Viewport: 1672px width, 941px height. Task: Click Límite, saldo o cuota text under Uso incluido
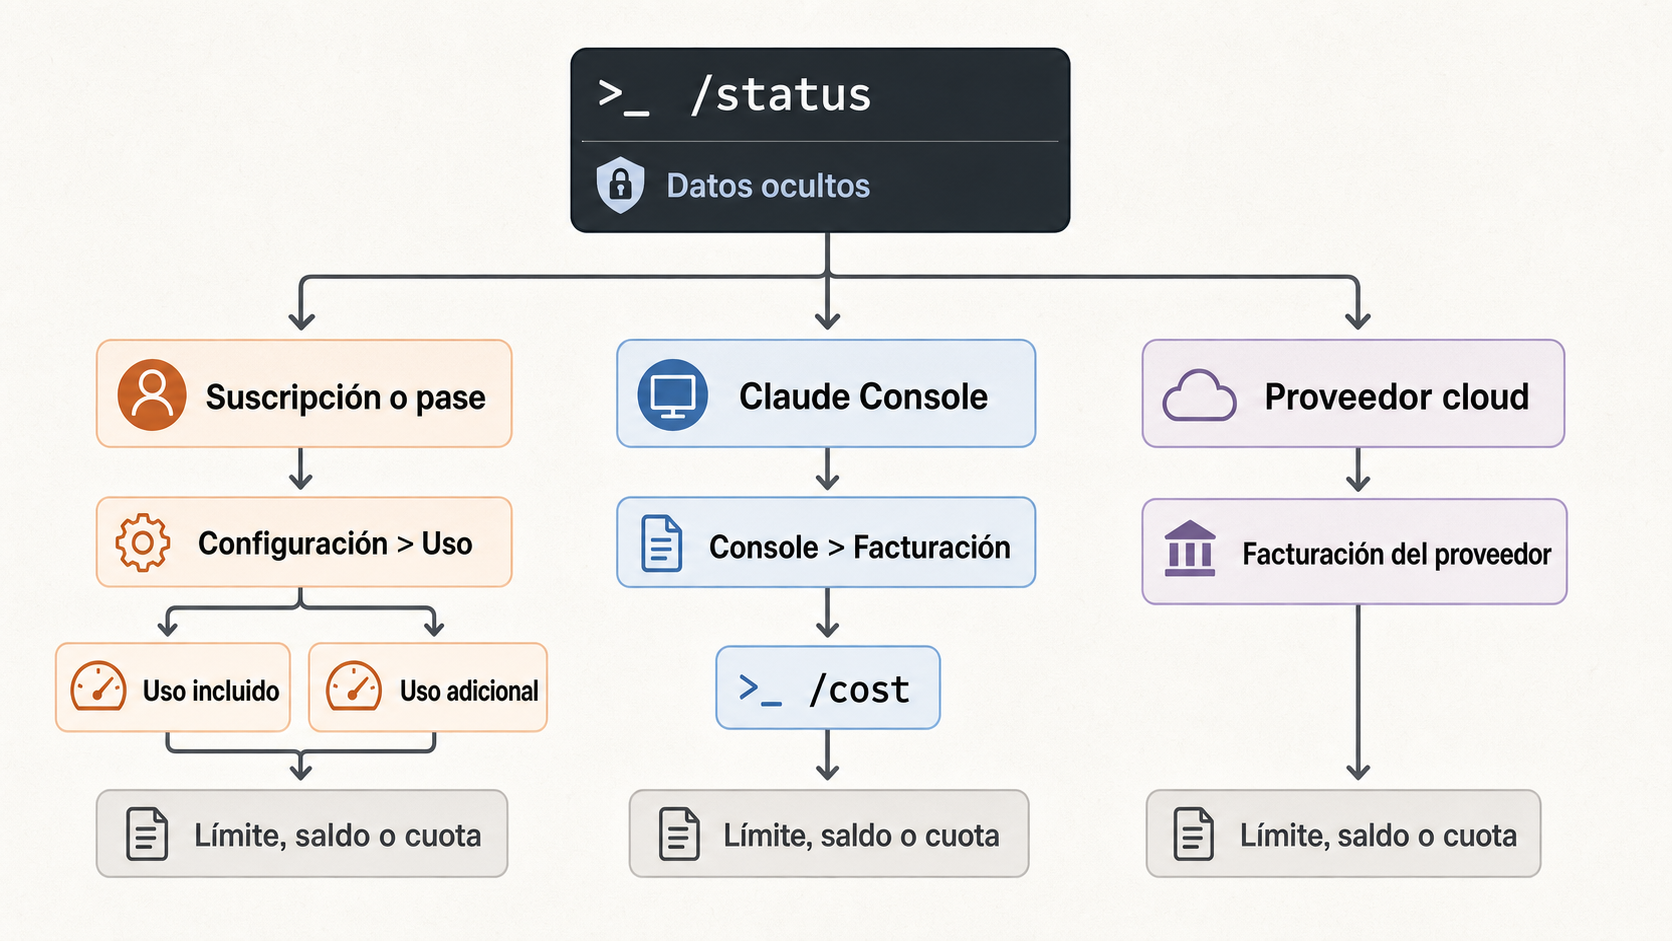(x=338, y=836)
